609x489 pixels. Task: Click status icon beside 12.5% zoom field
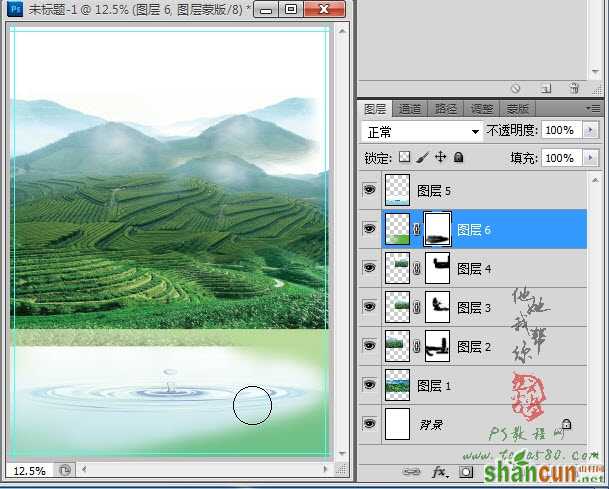64,471
